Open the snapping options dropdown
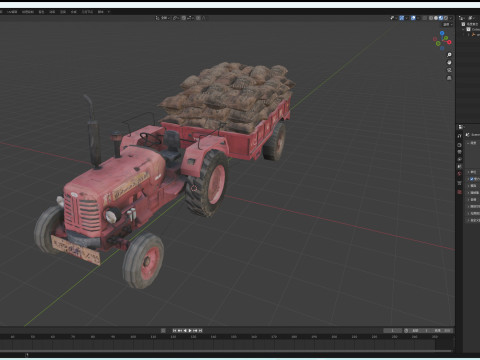The height and width of the screenshot is (360, 480). point(190,18)
